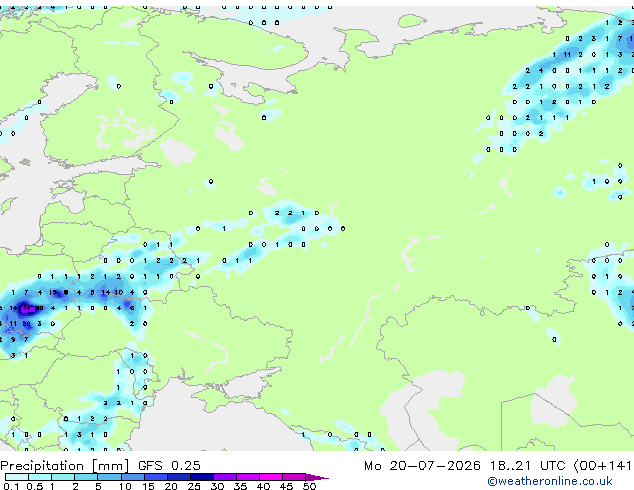Click the 35–40 mm violet legend swatch

[248, 477]
